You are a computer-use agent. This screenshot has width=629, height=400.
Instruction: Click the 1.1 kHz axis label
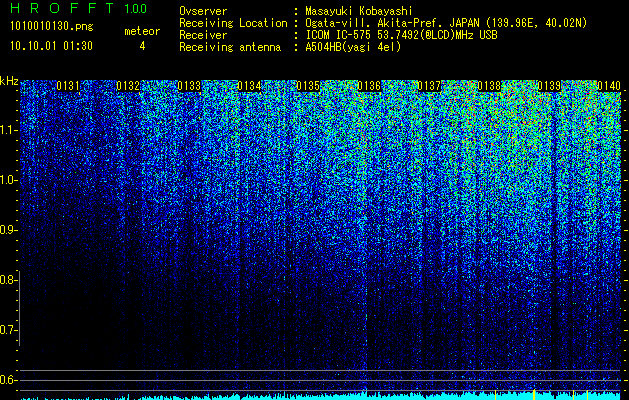coord(8,130)
